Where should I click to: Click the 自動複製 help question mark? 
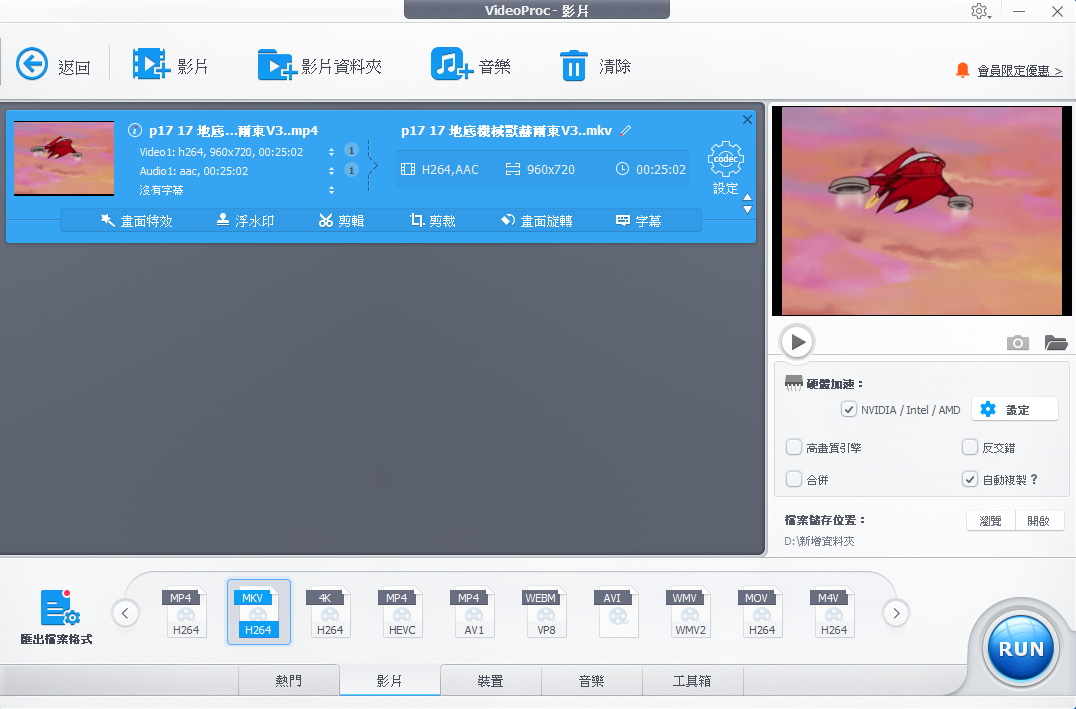pos(1034,479)
